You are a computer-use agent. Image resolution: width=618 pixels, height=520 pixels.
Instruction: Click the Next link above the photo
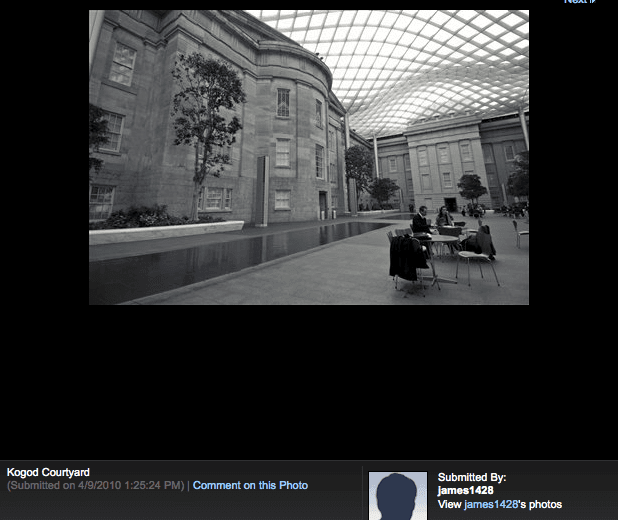coord(574,2)
